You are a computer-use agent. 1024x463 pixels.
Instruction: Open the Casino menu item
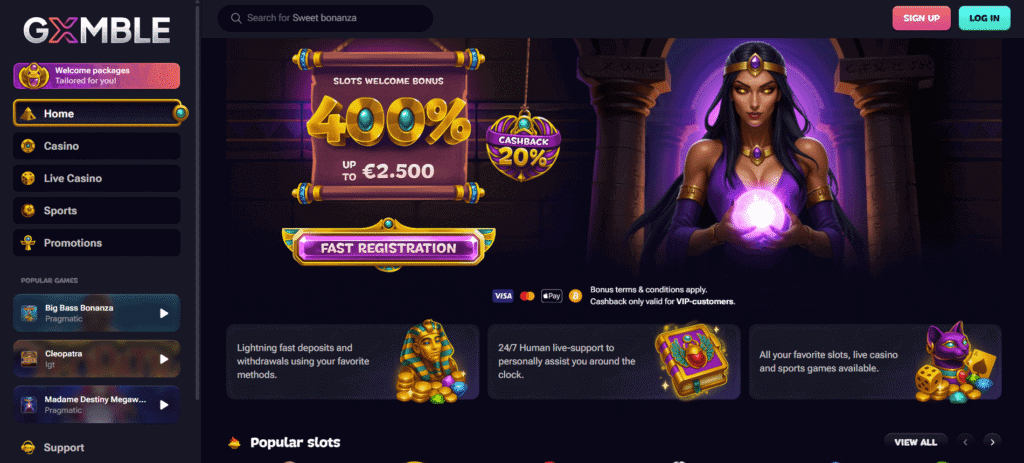[x=97, y=146]
